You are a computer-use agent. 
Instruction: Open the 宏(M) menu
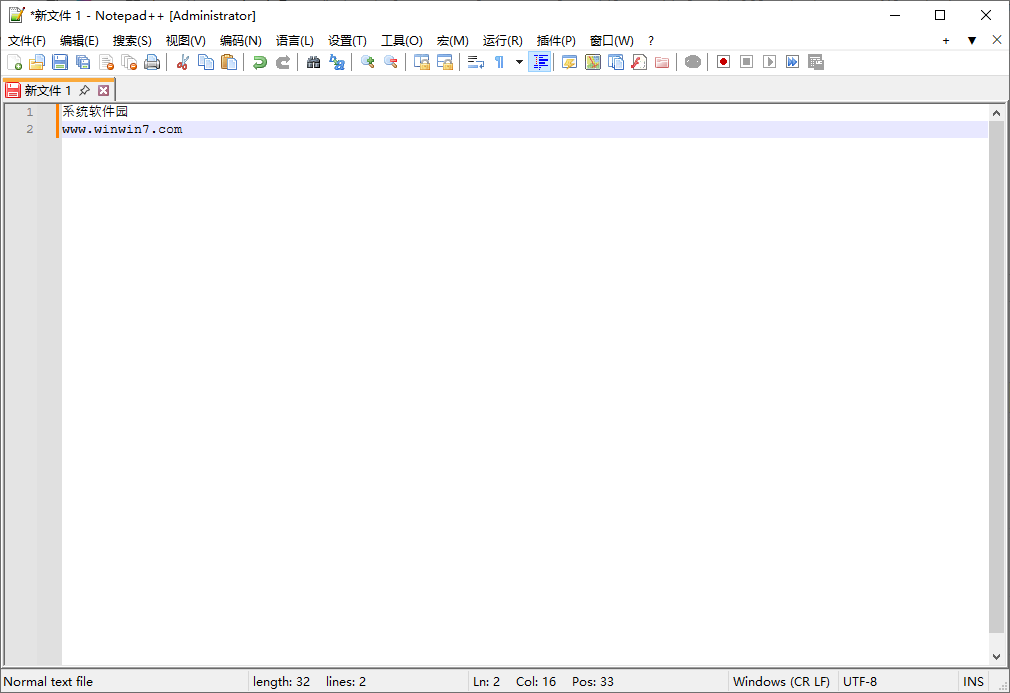click(x=452, y=41)
